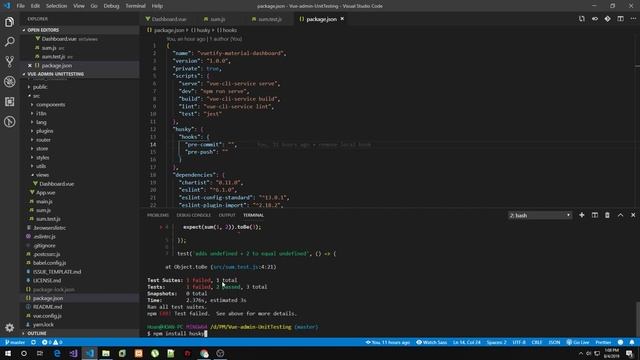Expand the Outline section
This screenshot has height=360, width=640.
80,333
